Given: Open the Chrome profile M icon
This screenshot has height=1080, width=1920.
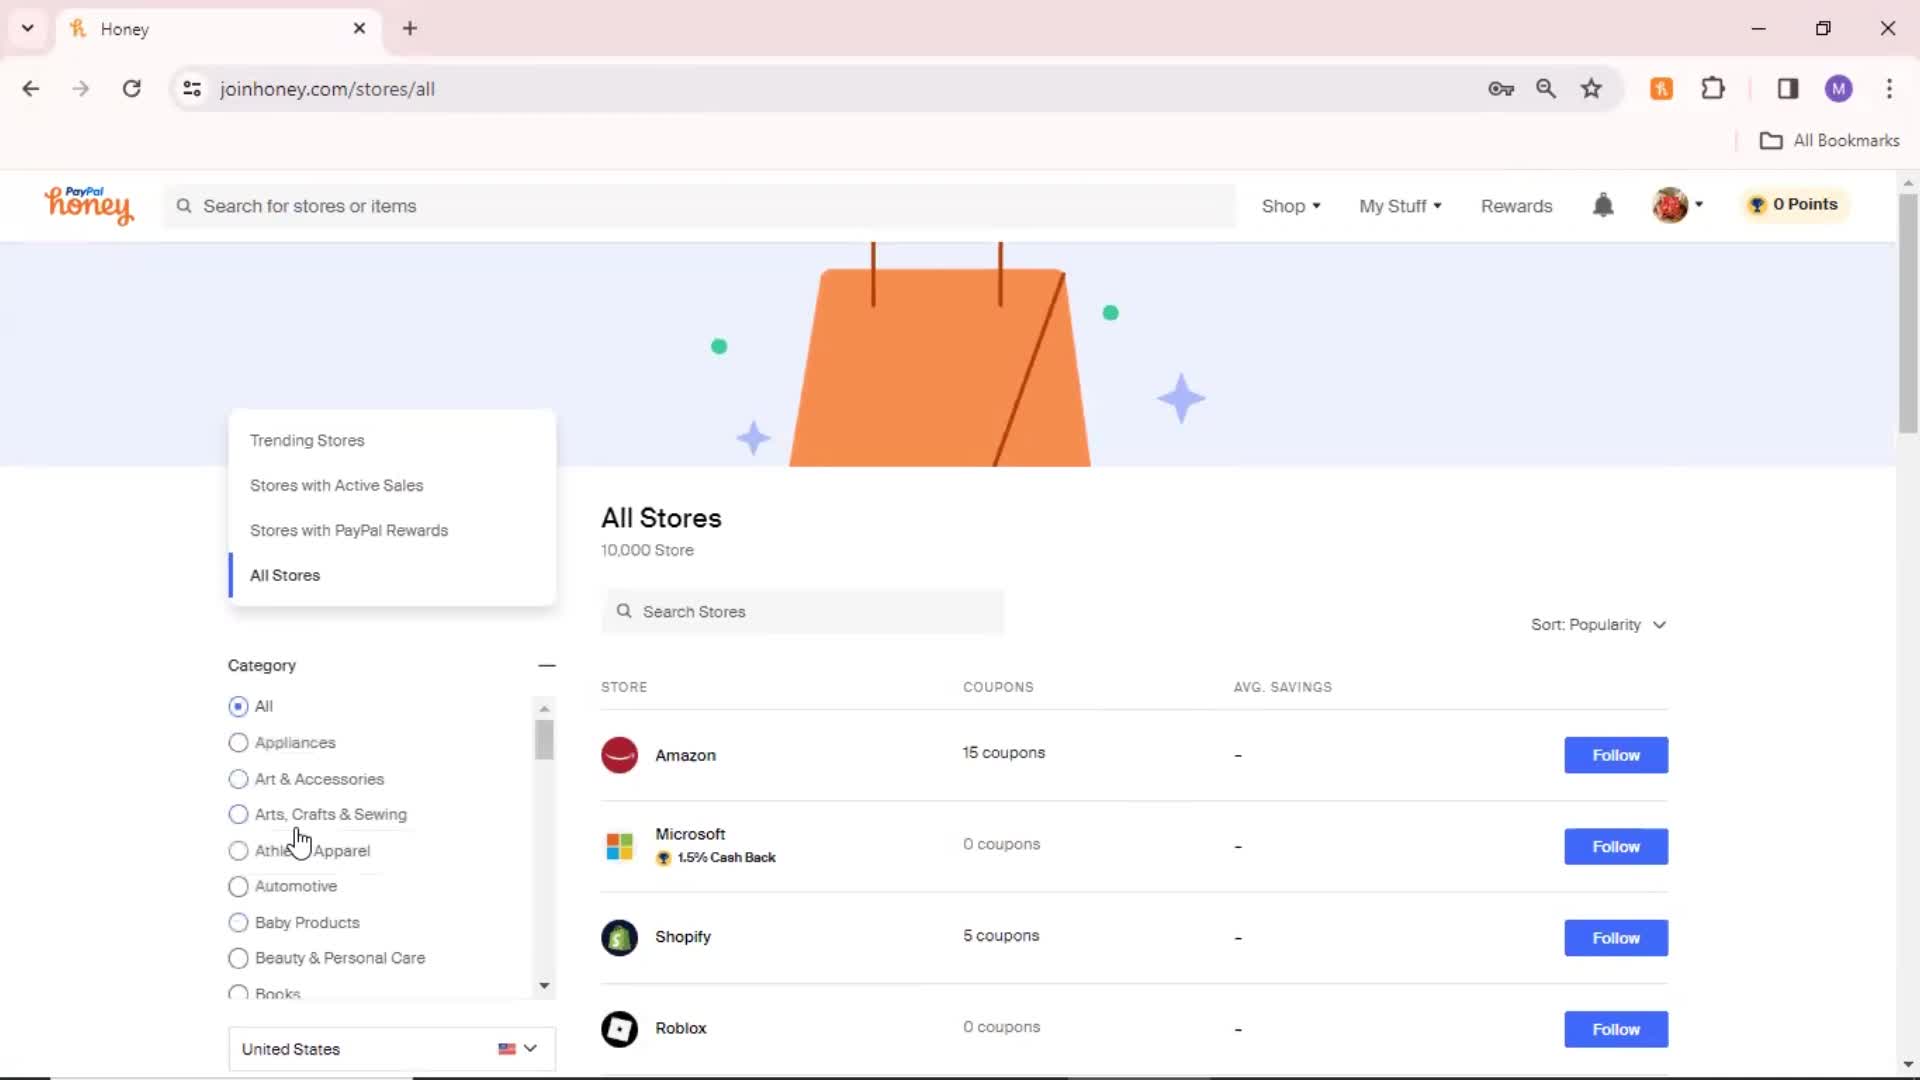Looking at the screenshot, I should pyautogui.click(x=1838, y=89).
